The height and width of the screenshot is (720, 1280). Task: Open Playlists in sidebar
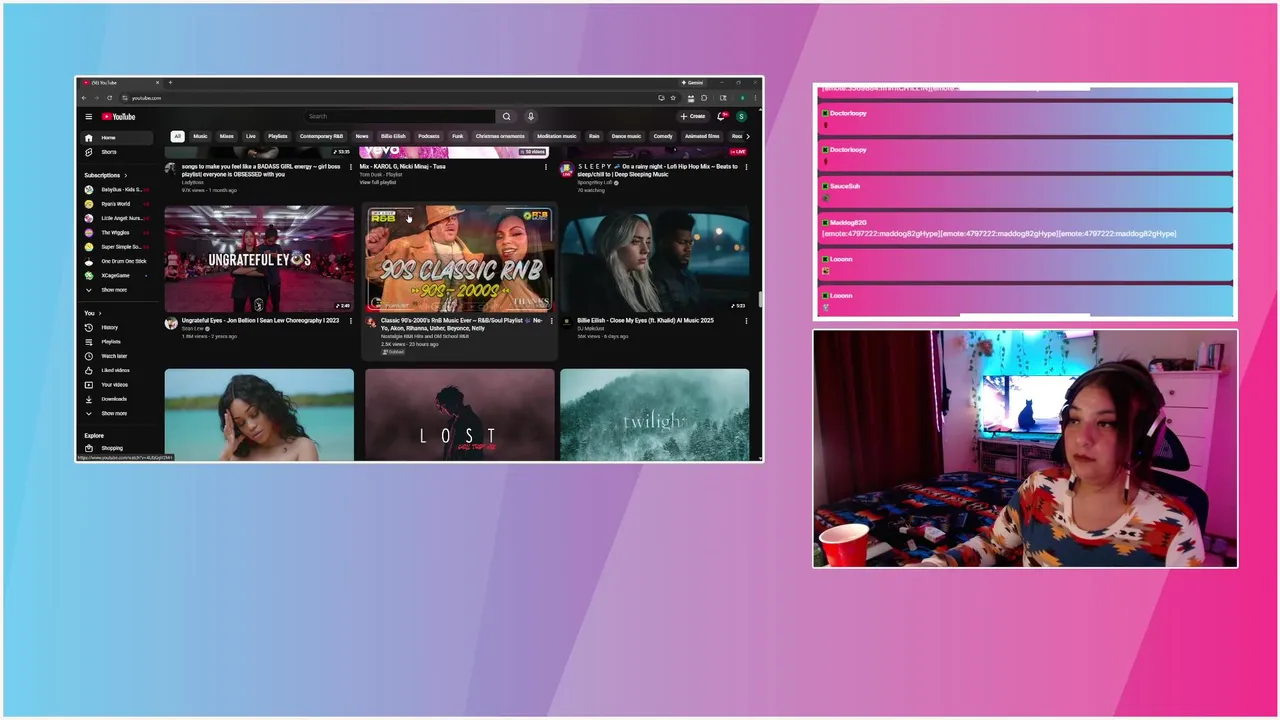pyautogui.click(x=118, y=342)
